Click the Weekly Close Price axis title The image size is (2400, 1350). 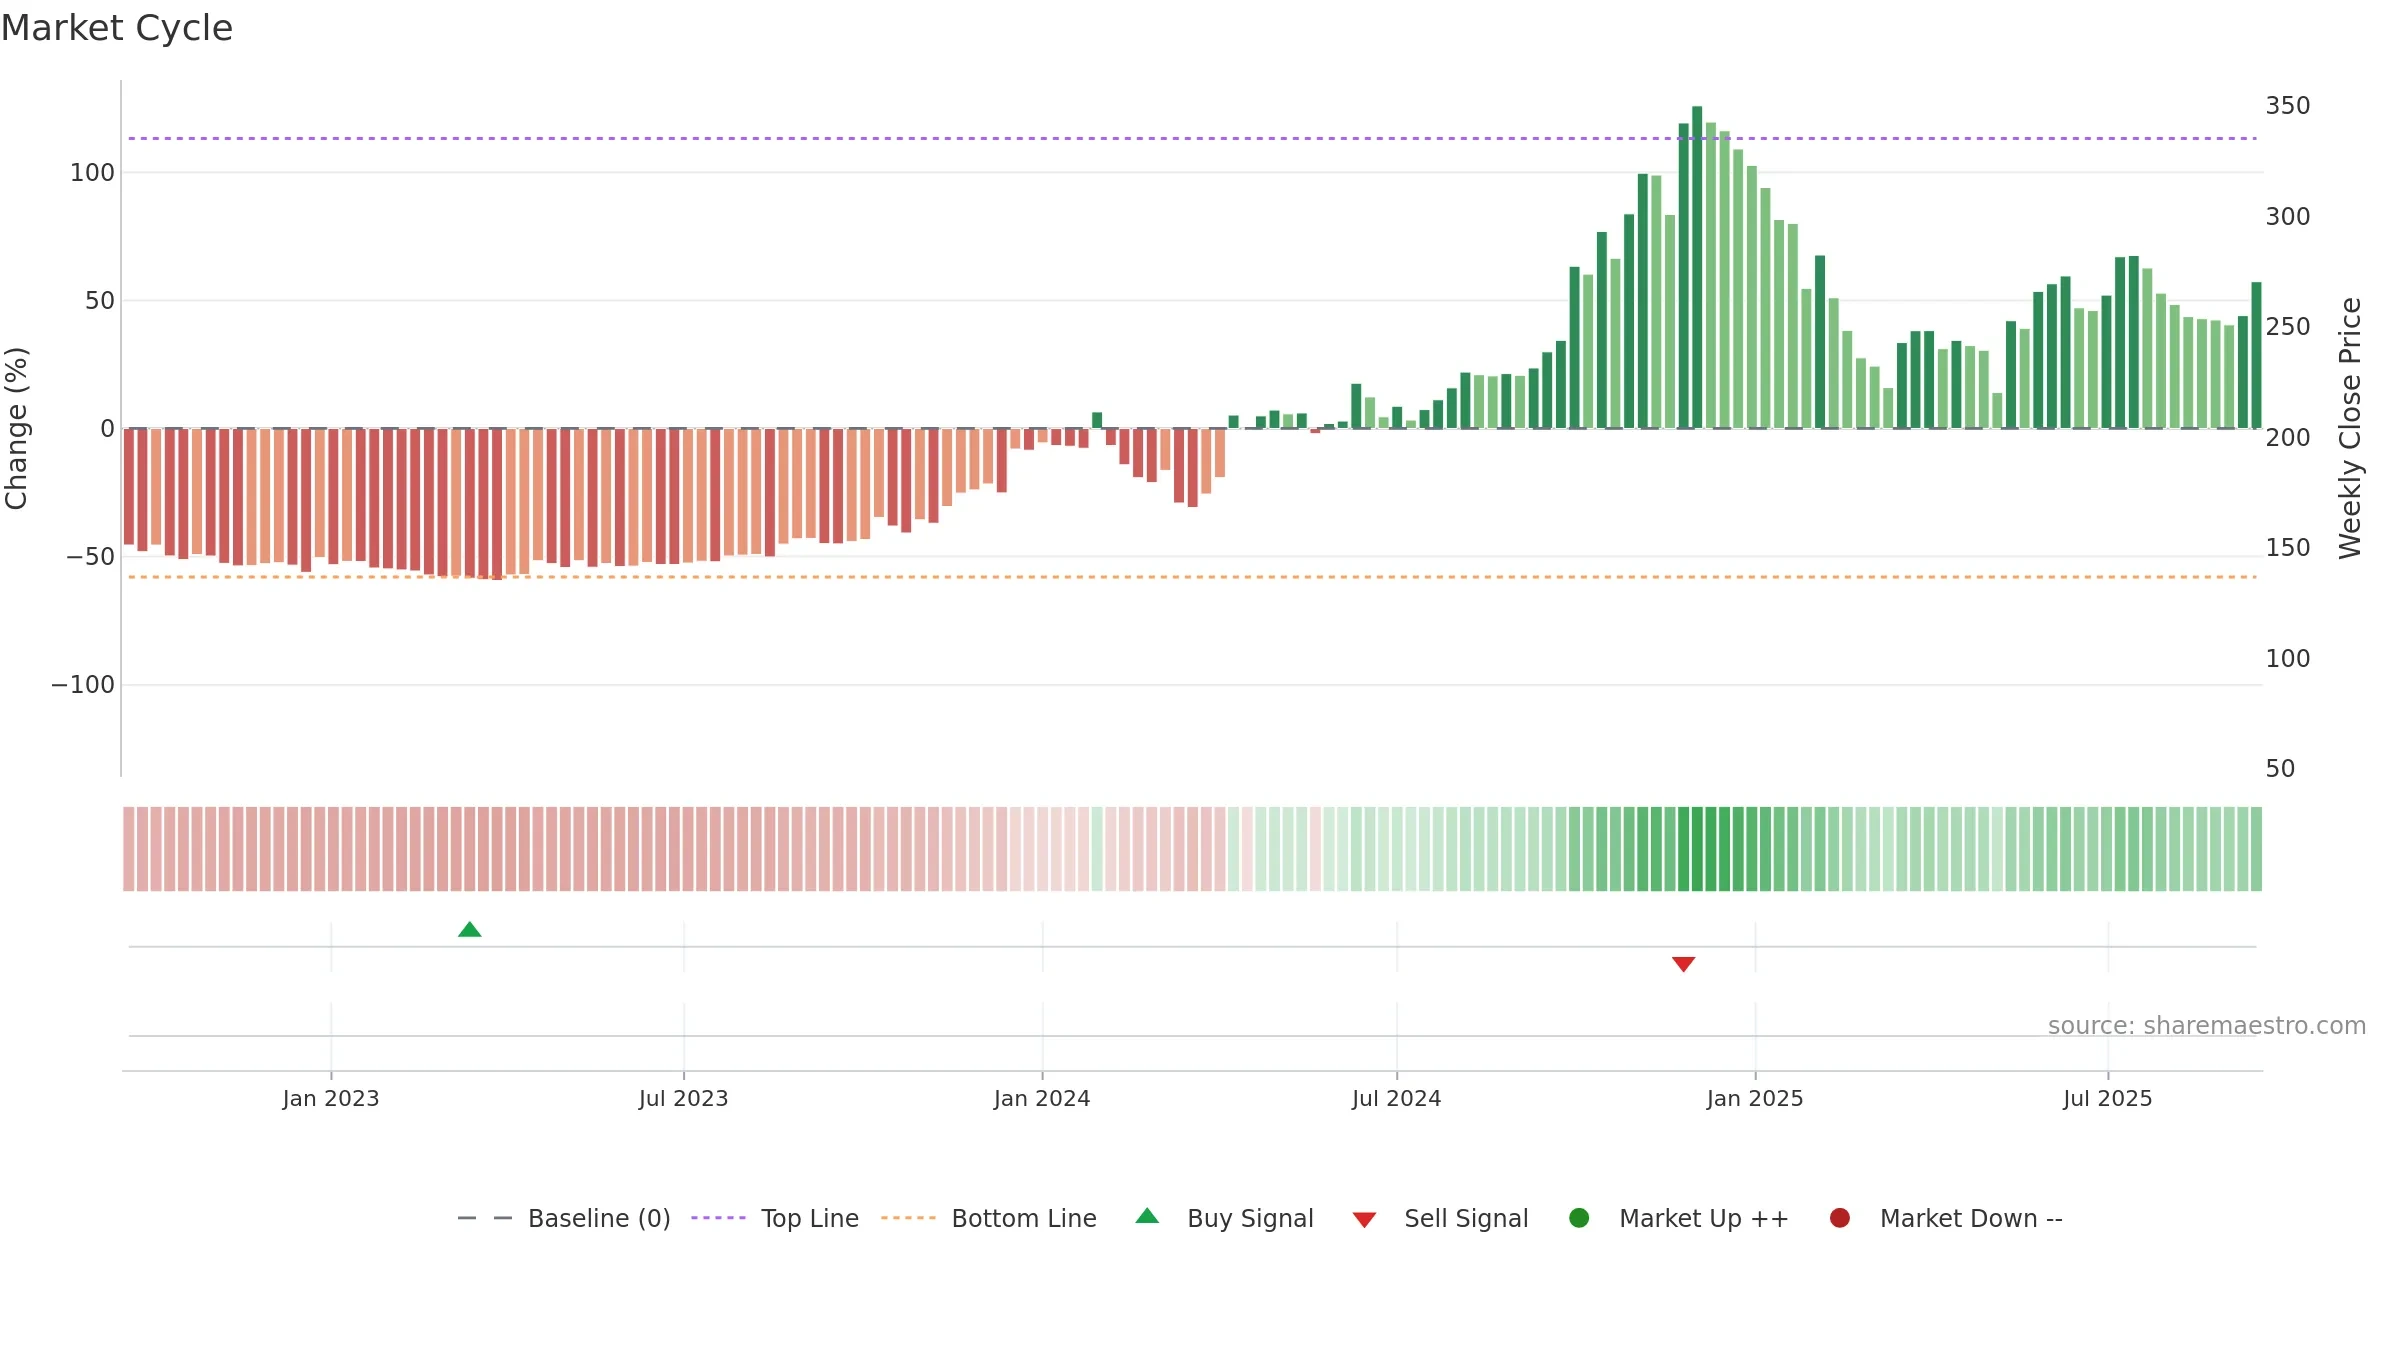[2350, 428]
